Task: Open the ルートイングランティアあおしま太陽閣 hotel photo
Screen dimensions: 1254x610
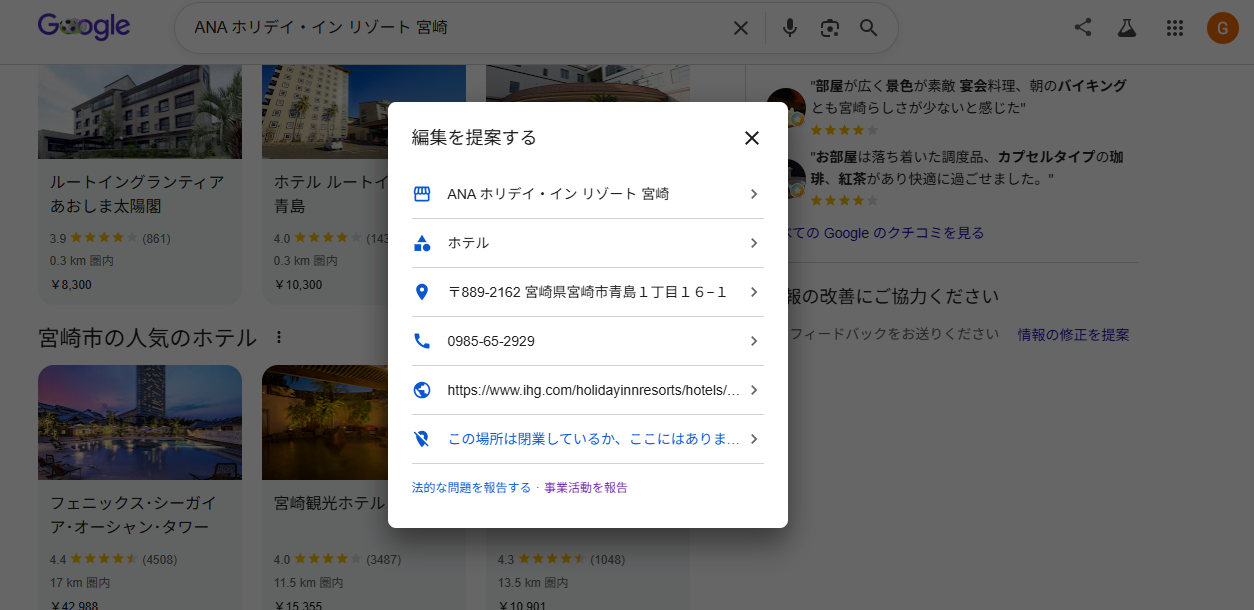Action: point(140,112)
